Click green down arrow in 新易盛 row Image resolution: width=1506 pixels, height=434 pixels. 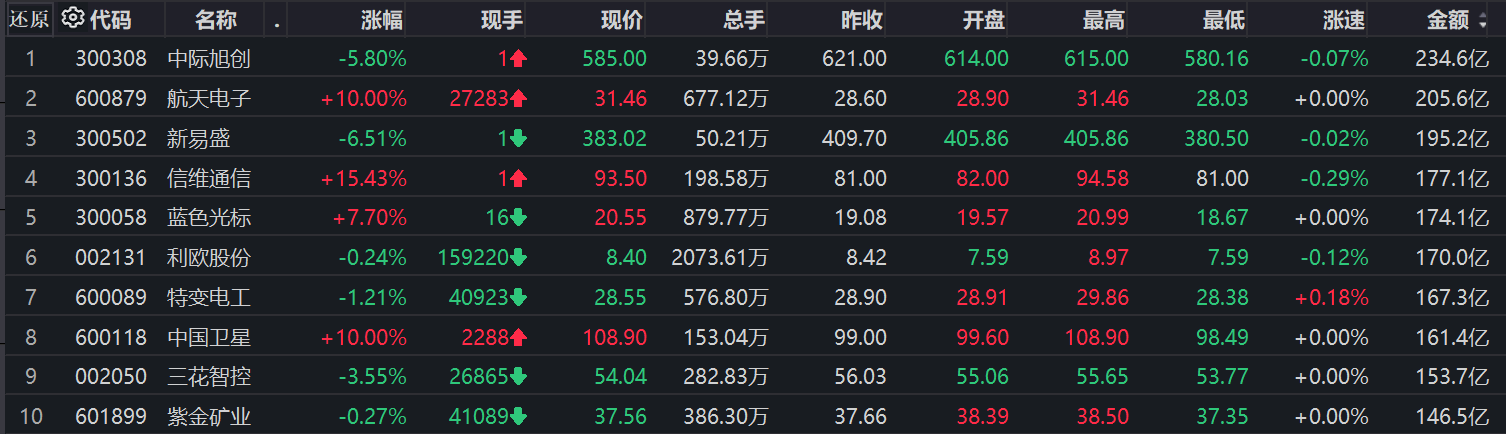click(518, 139)
